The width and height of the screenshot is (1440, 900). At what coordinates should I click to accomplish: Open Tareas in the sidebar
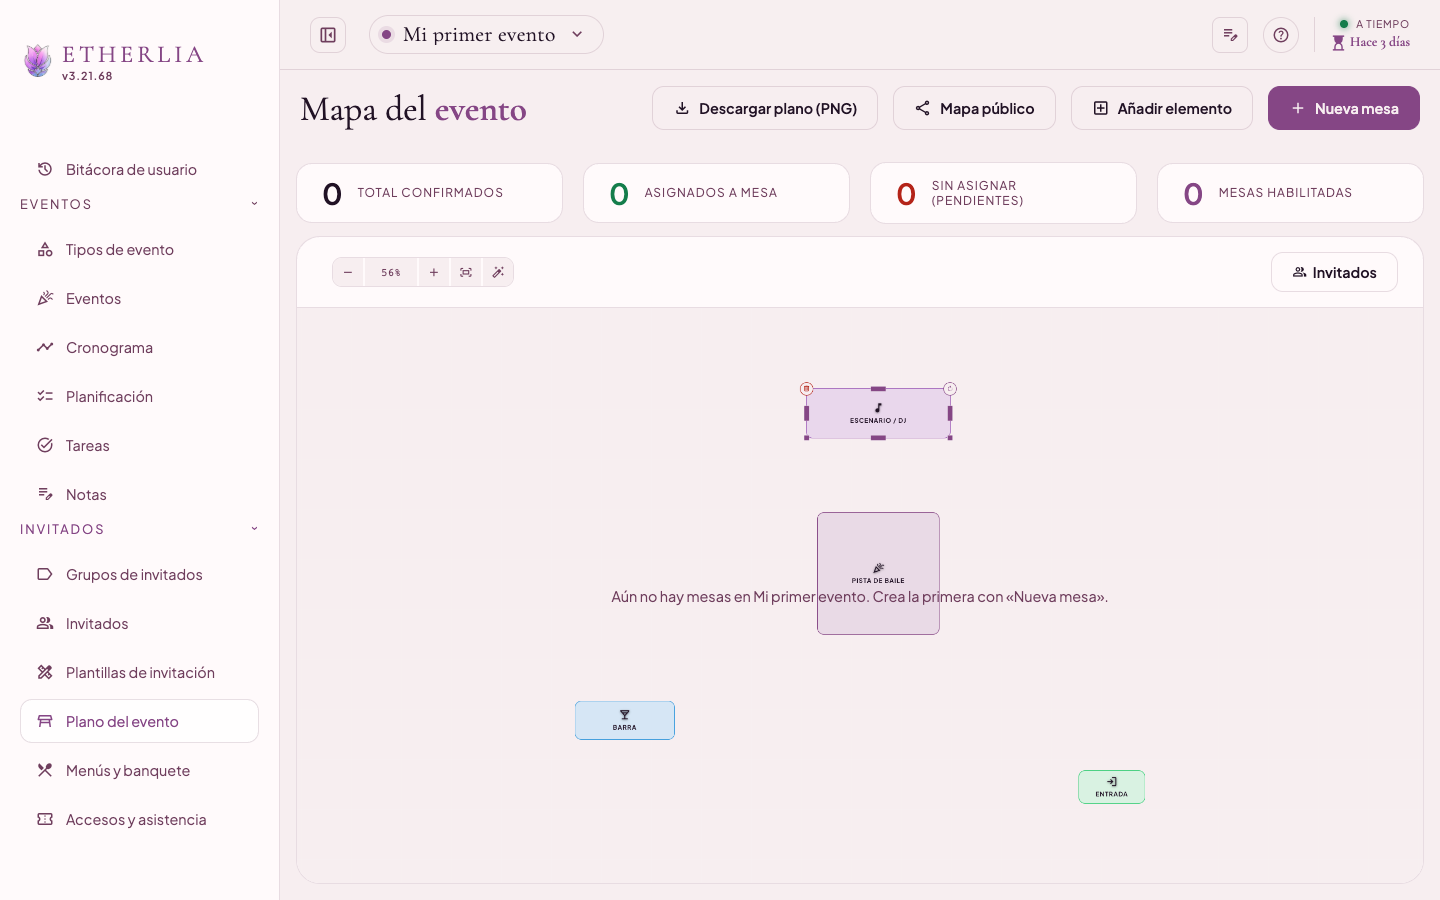139,446
